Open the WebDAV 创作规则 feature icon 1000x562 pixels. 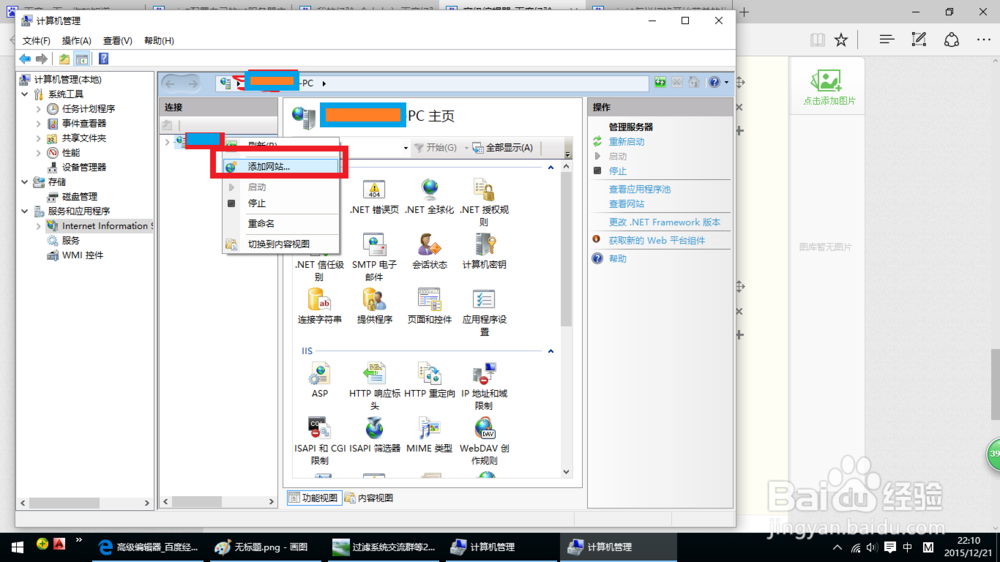[484, 441]
